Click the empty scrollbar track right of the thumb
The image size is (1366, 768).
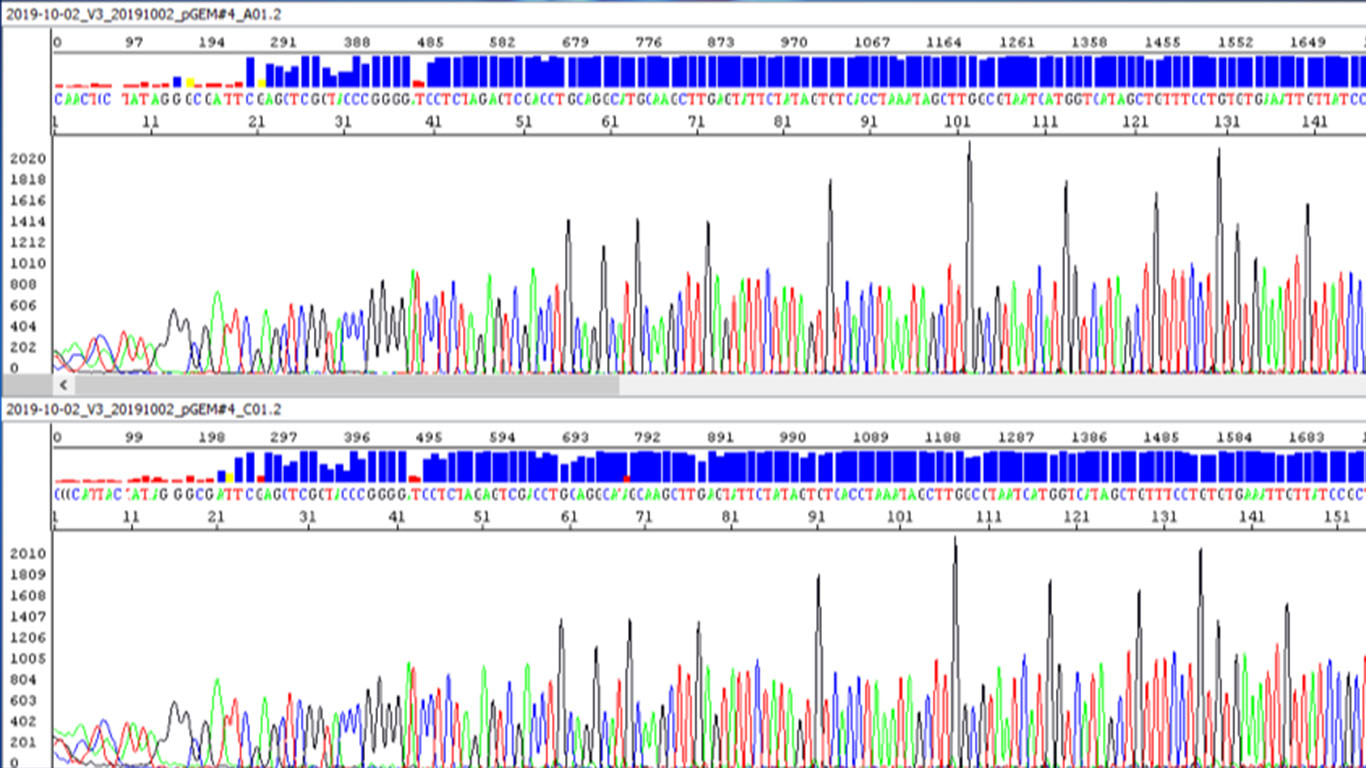(x=990, y=384)
